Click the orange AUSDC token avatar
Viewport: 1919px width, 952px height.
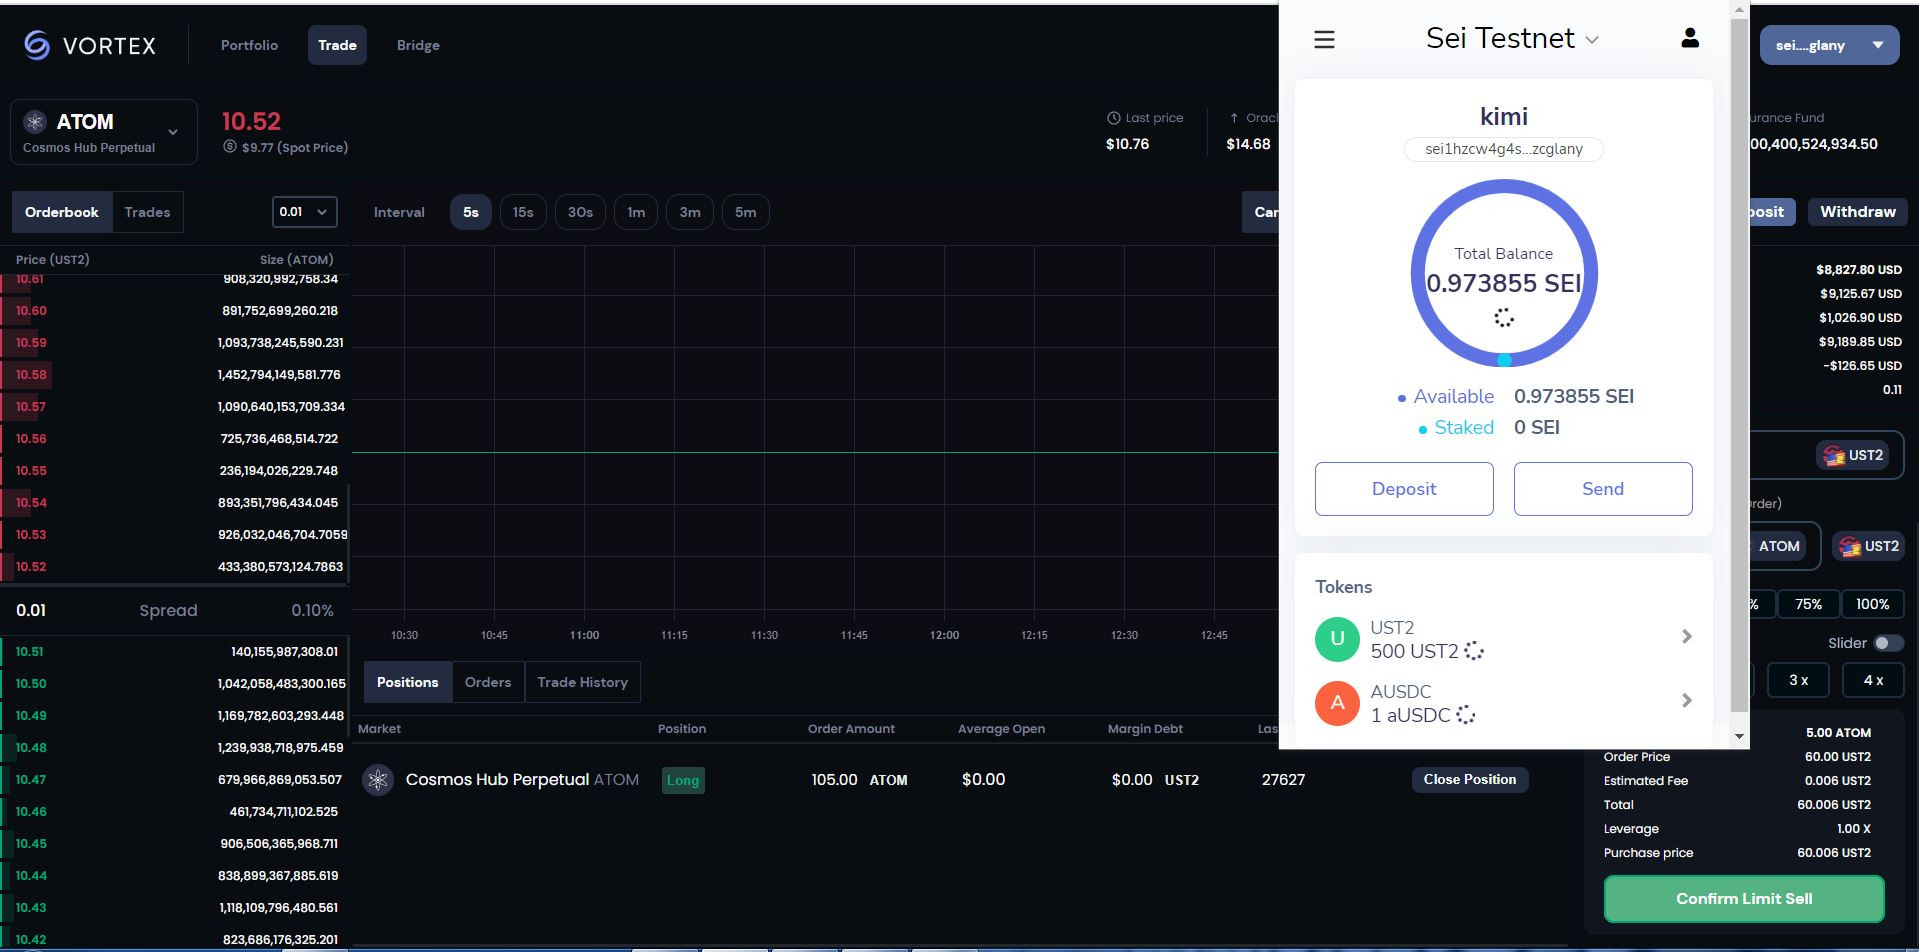(x=1337, y=703)
